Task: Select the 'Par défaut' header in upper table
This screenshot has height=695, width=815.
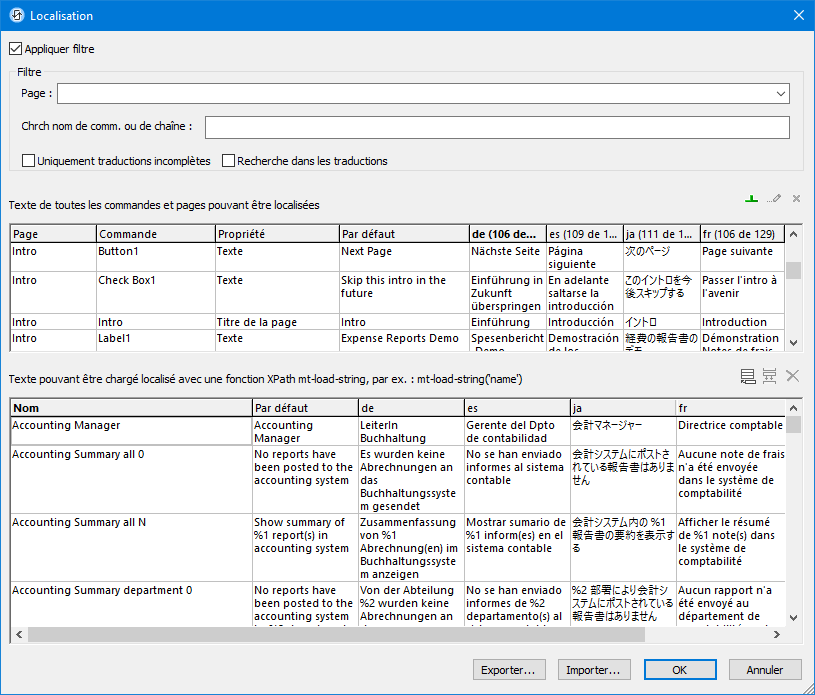Action: pyautogui.click(x=402, y=233)
